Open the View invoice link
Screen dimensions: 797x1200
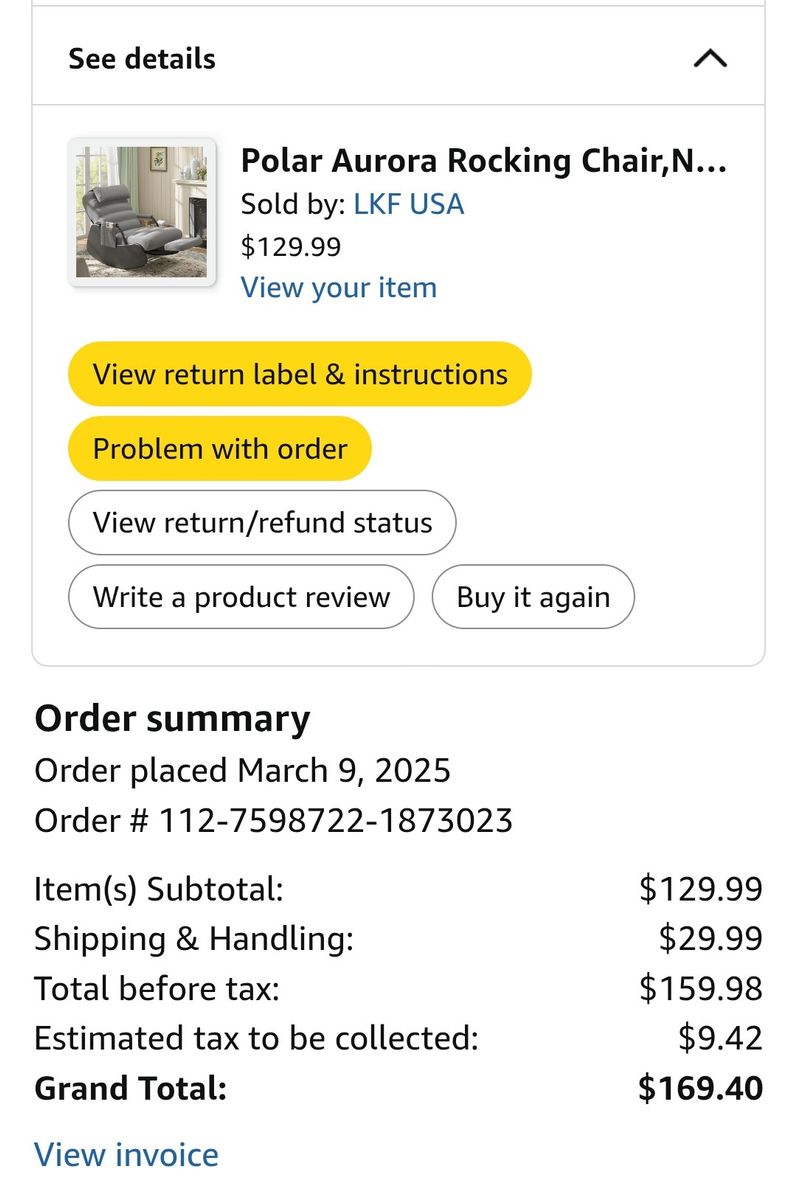126,1155
